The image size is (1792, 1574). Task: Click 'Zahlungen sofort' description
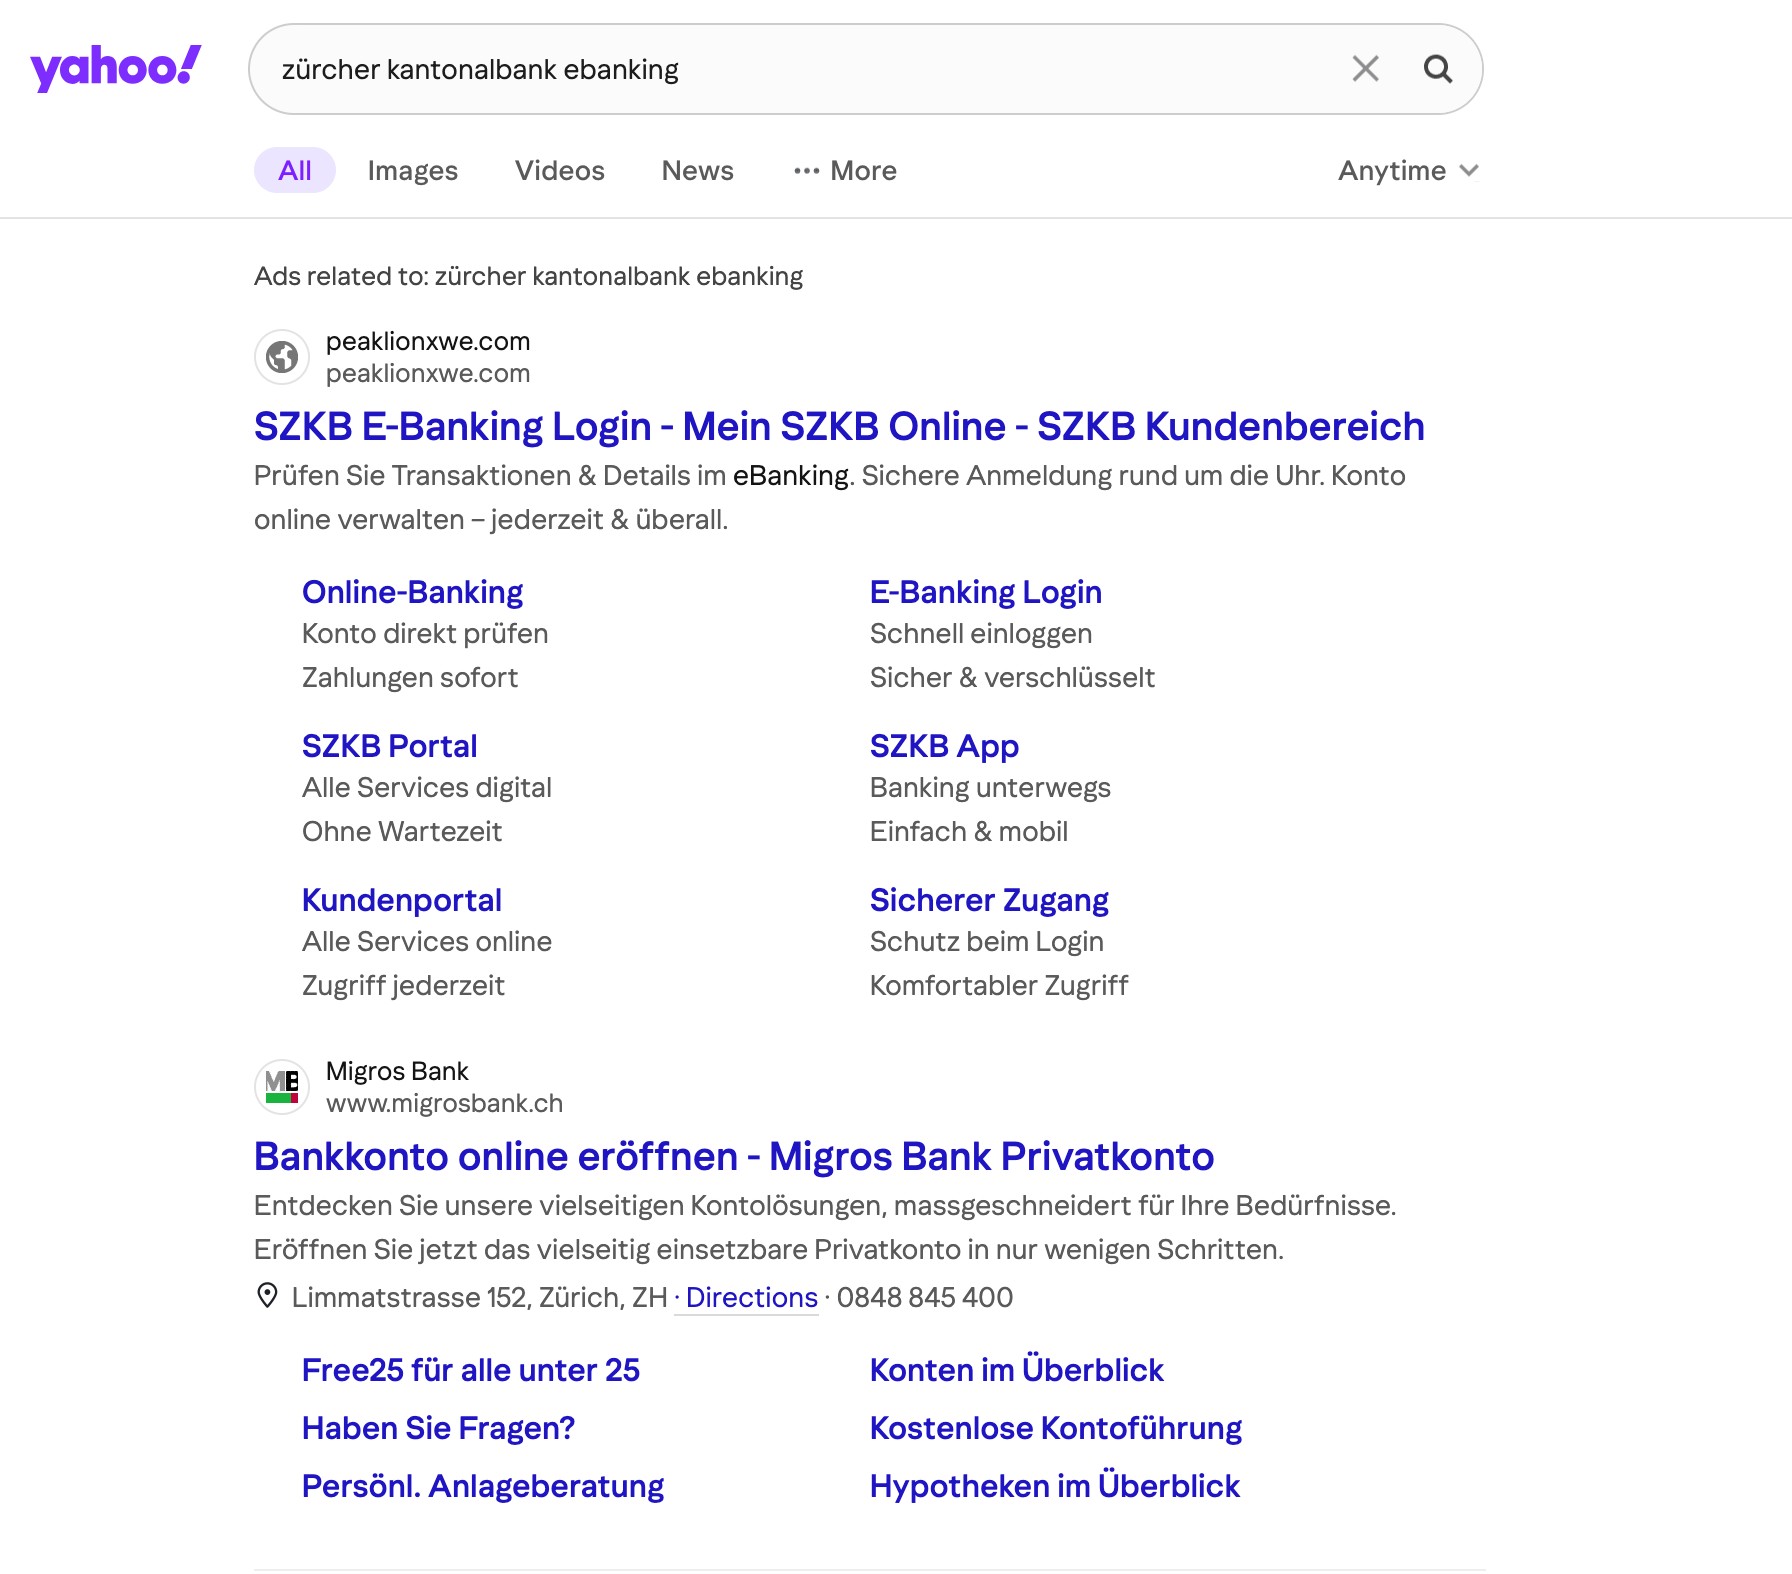(410, 678)
